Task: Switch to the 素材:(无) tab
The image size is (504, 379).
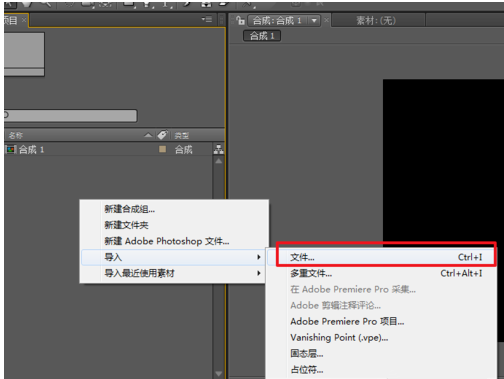Action: (x=376, y=21)
